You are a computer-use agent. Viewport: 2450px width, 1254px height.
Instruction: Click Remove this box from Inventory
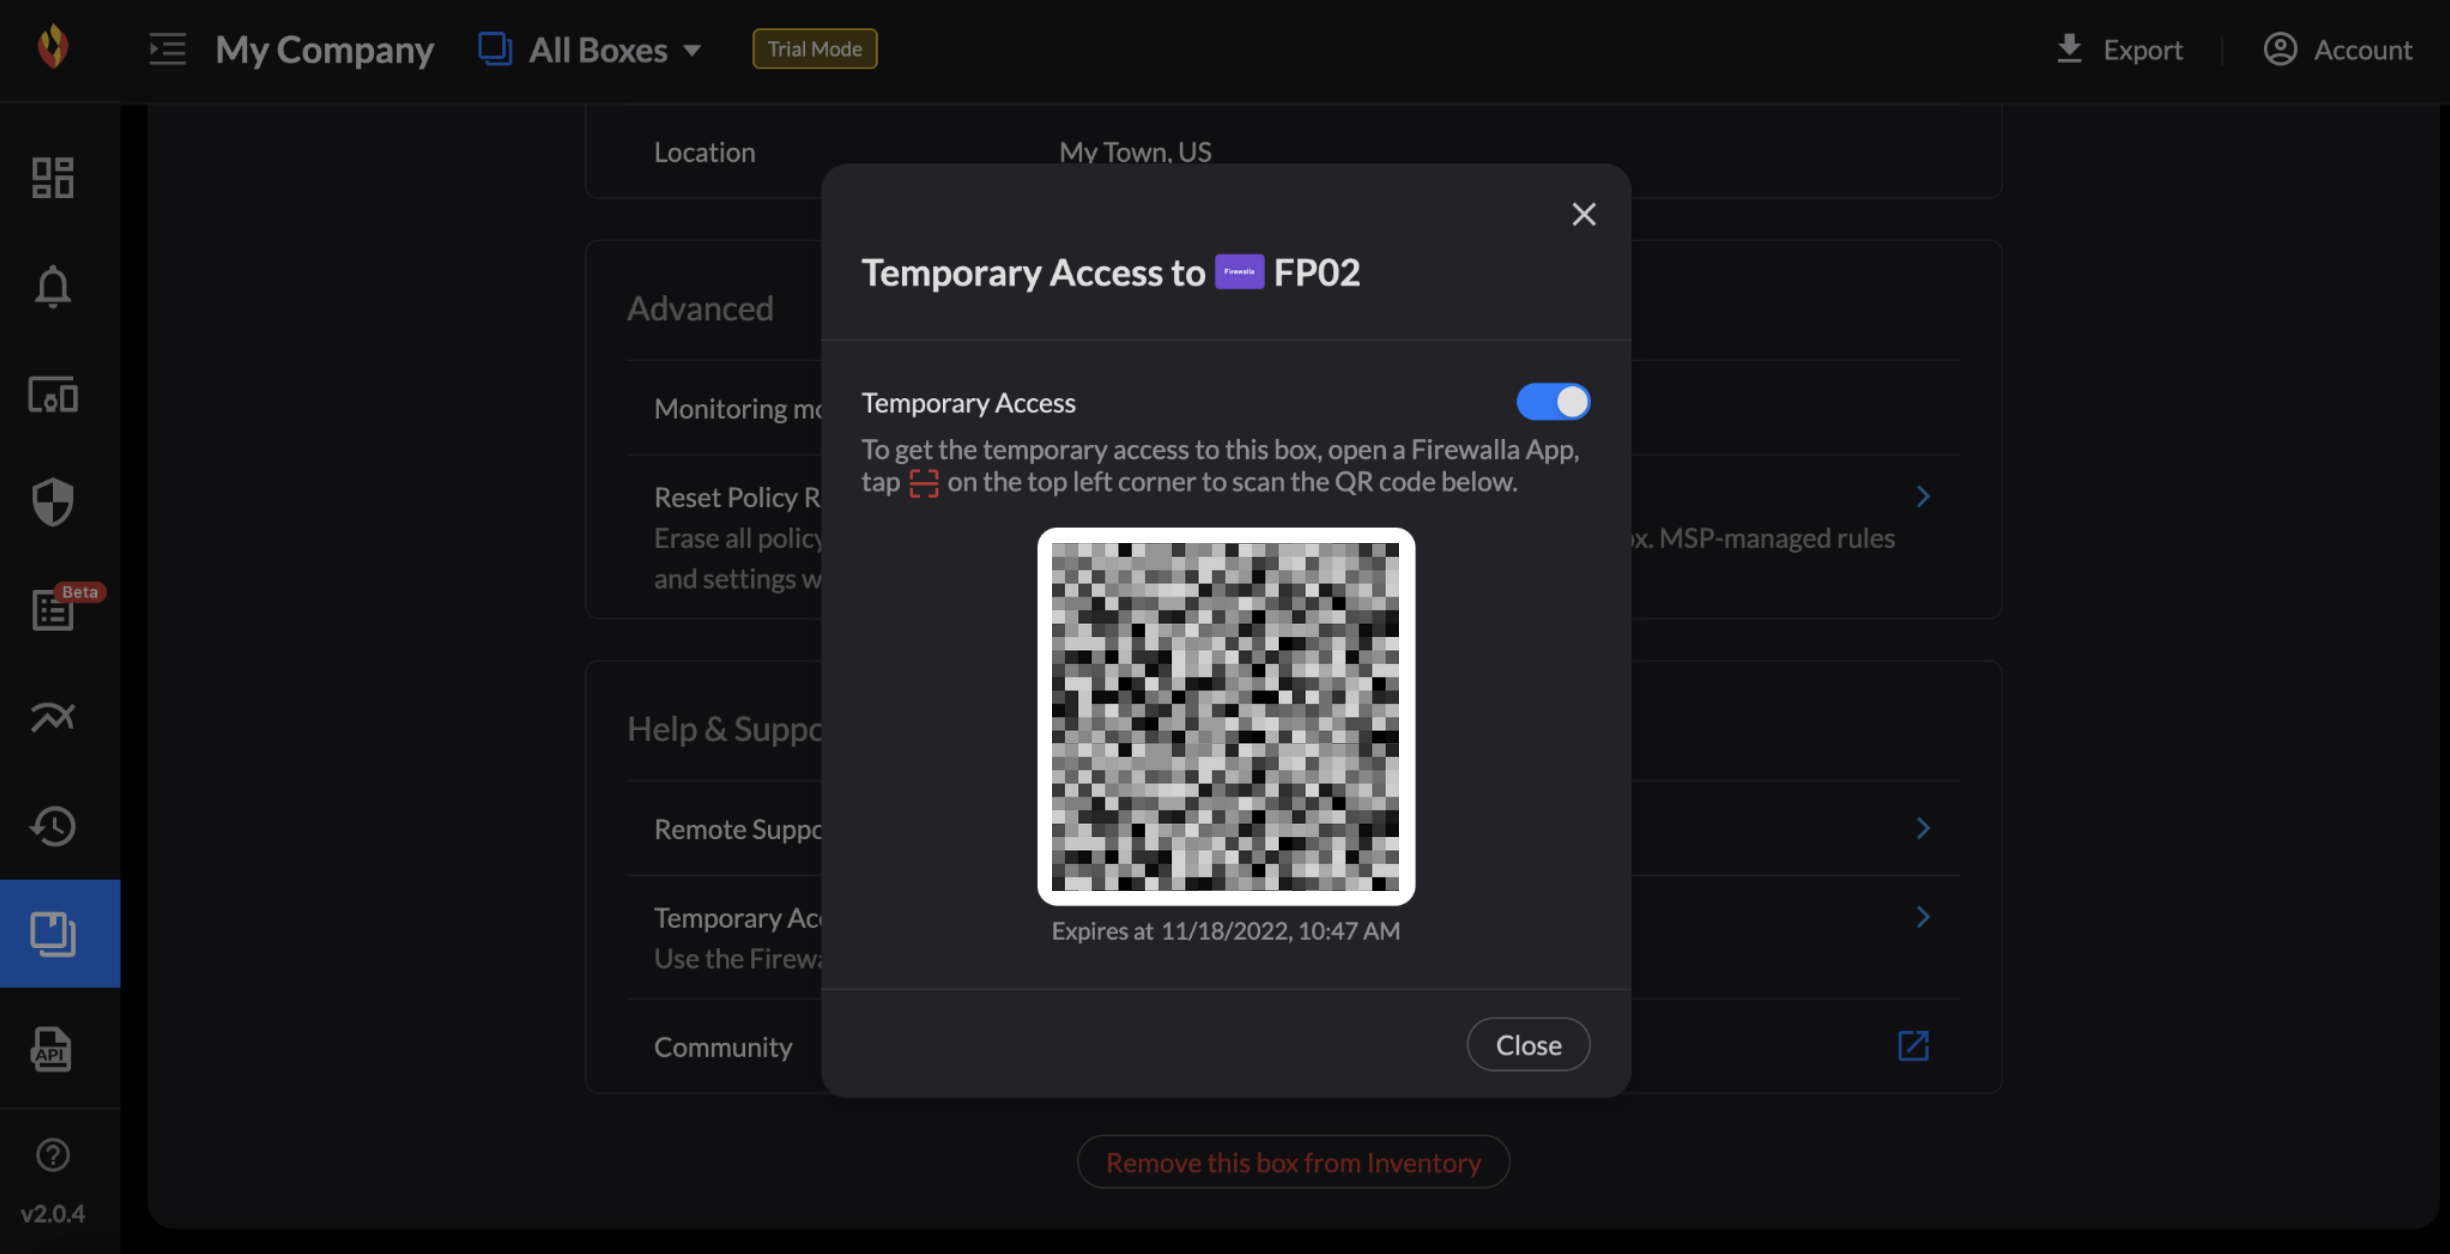[1293, 1162]
